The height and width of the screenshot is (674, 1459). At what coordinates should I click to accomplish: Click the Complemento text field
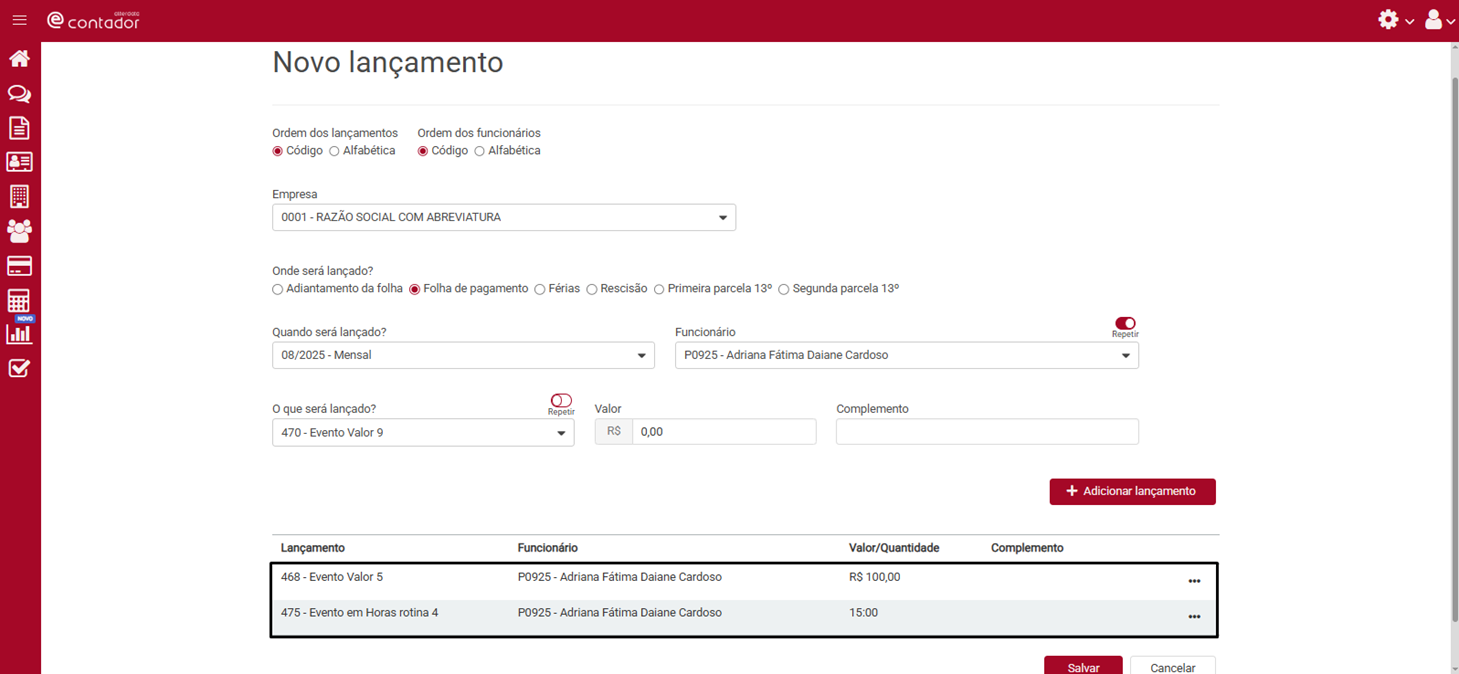click(986, 431)
